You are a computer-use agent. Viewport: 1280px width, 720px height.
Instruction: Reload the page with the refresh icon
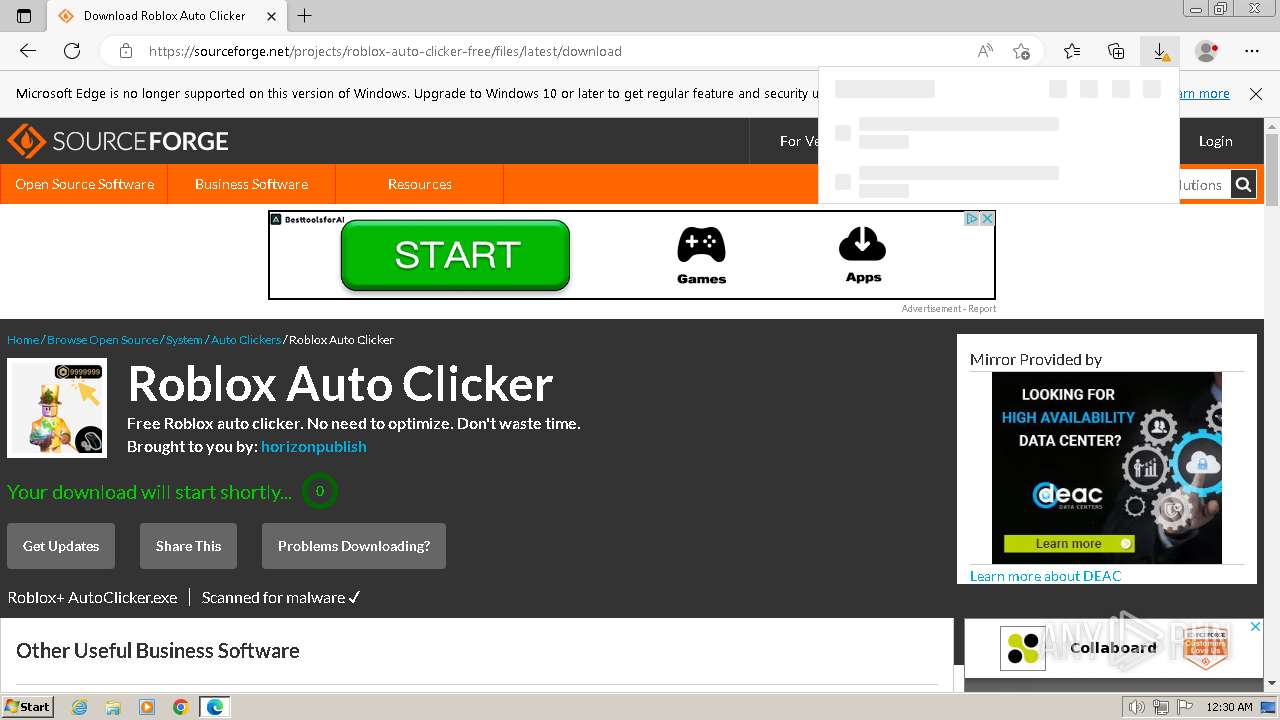point(72,51)
